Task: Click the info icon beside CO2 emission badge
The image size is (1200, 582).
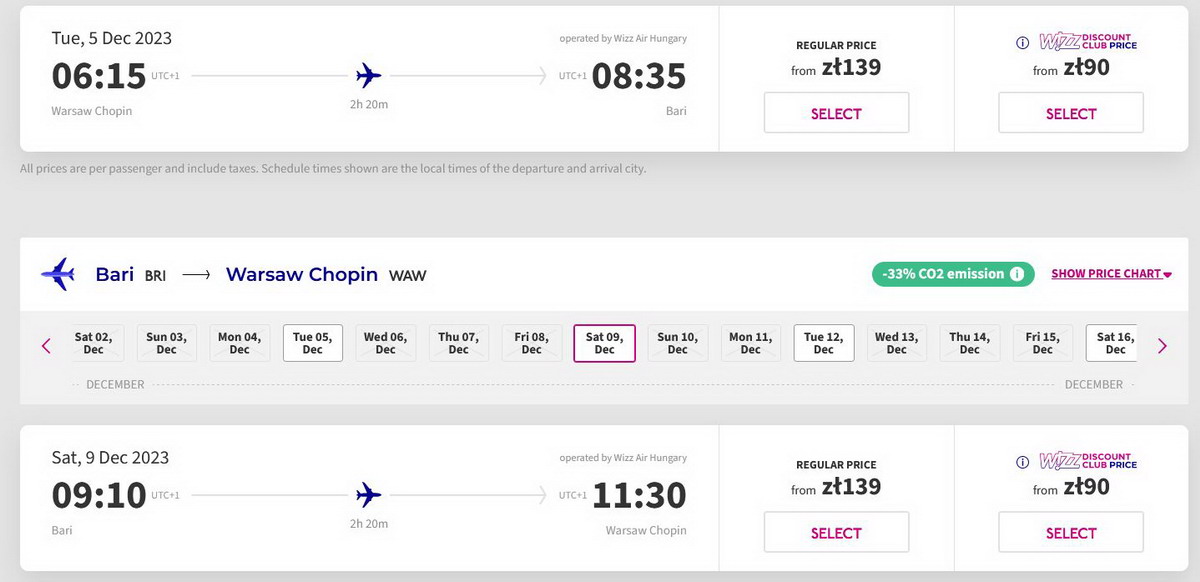Action: click(x=1017, y=274)
